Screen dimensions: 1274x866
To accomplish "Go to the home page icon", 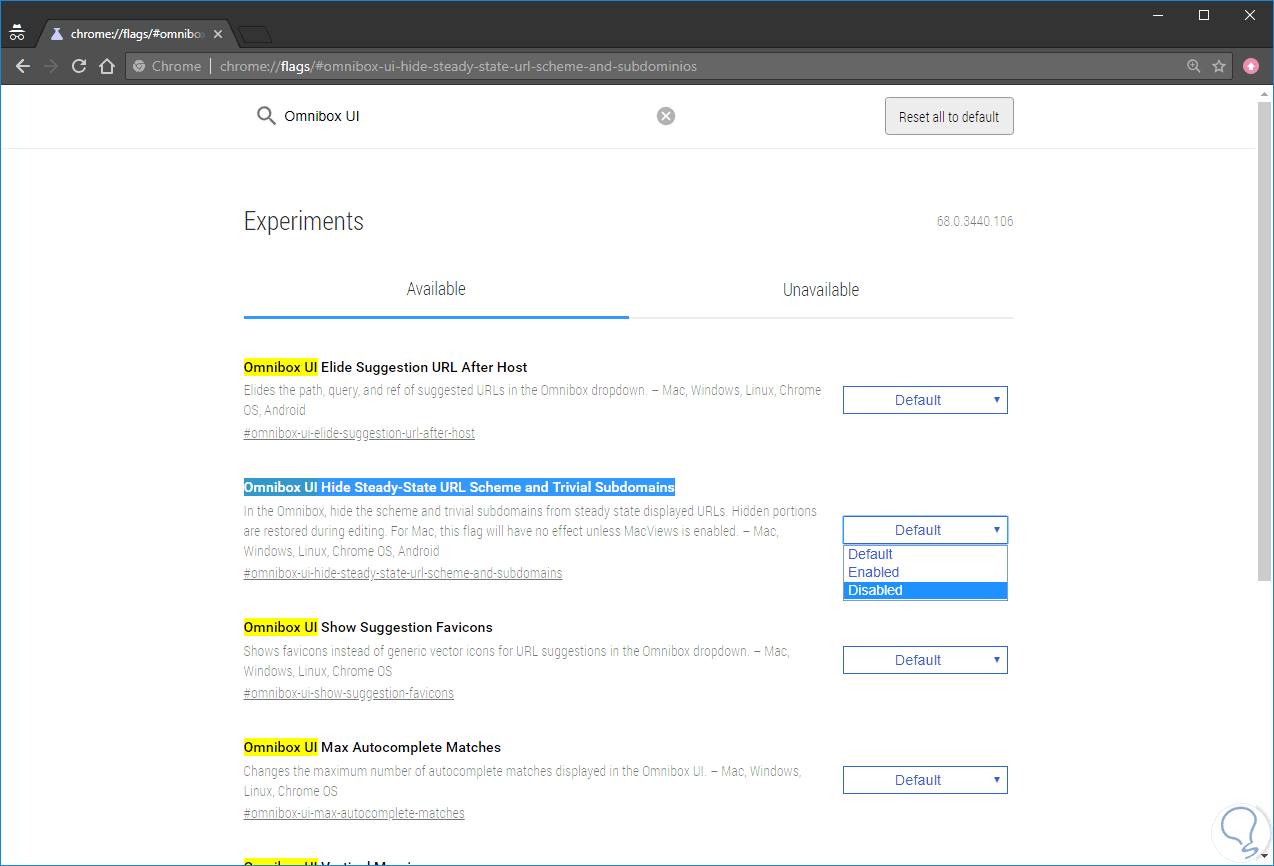I will 107,67.
